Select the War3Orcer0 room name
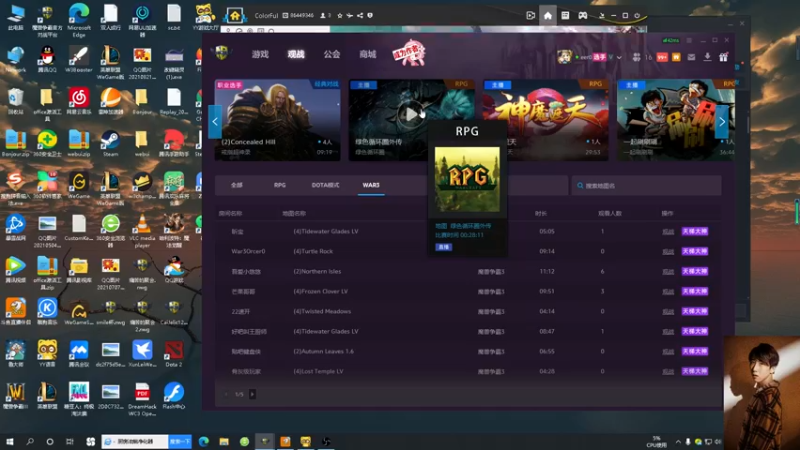Image resolution: width=800 pixels, height=450 pixels. [248, 252]
